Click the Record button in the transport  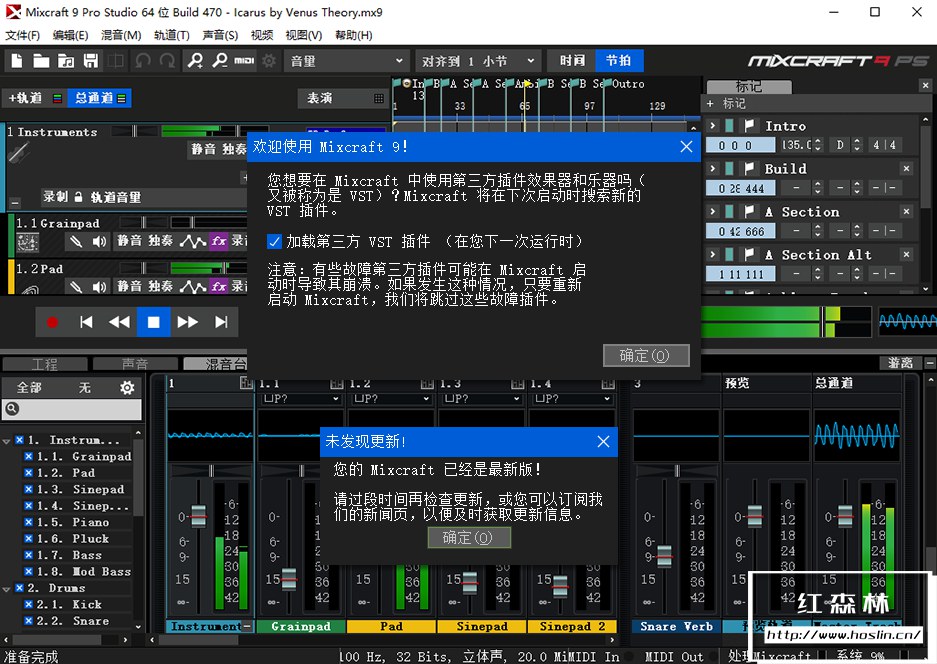[52, 322]
